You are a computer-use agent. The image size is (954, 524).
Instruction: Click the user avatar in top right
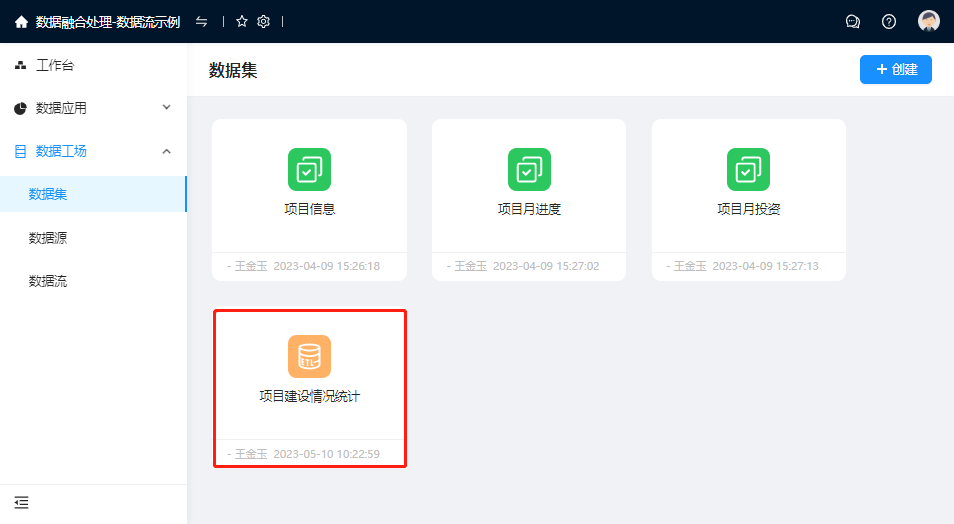pos(929,22)
